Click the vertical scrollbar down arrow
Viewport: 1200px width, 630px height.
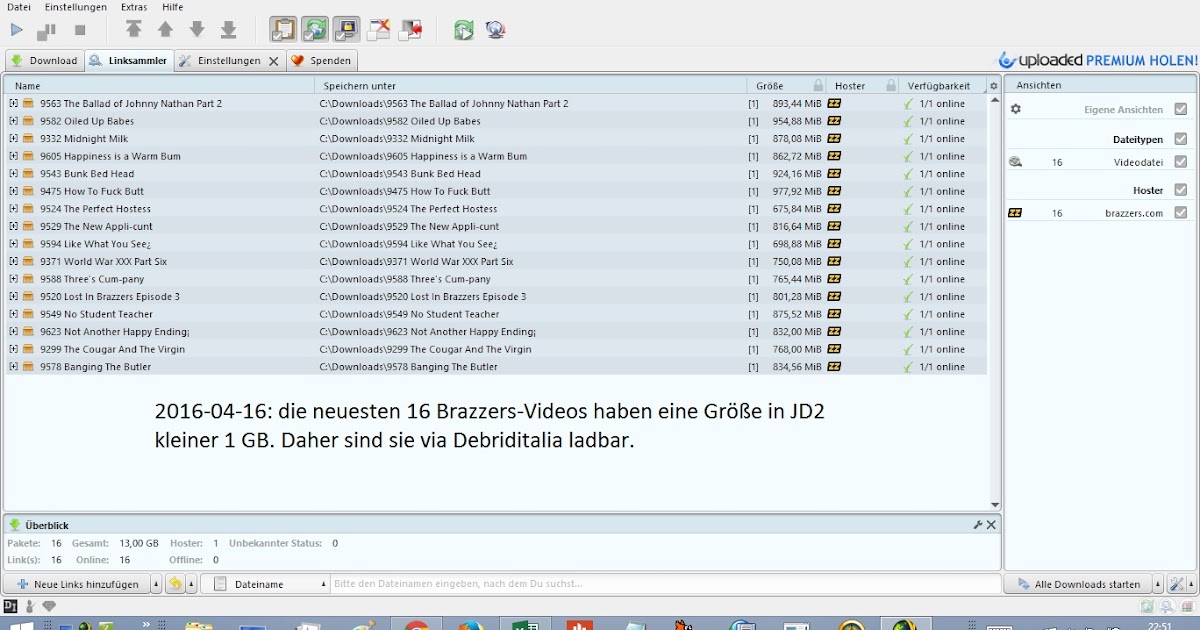coord(994,505)
